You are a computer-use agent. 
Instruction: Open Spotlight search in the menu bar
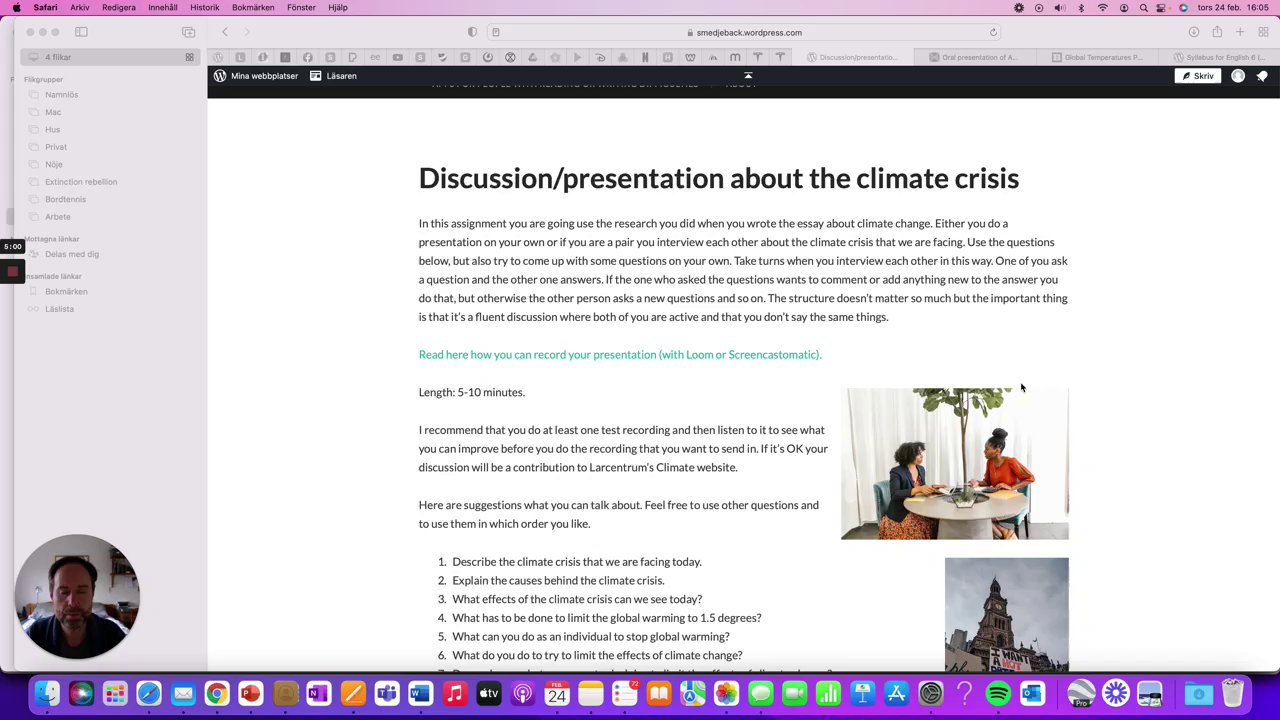[1144, 7]
